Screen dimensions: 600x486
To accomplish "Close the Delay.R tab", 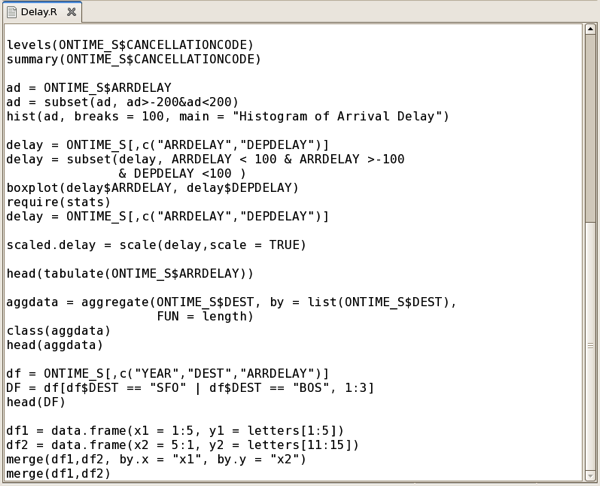I will pyautogui.click(x=71, y=12).
